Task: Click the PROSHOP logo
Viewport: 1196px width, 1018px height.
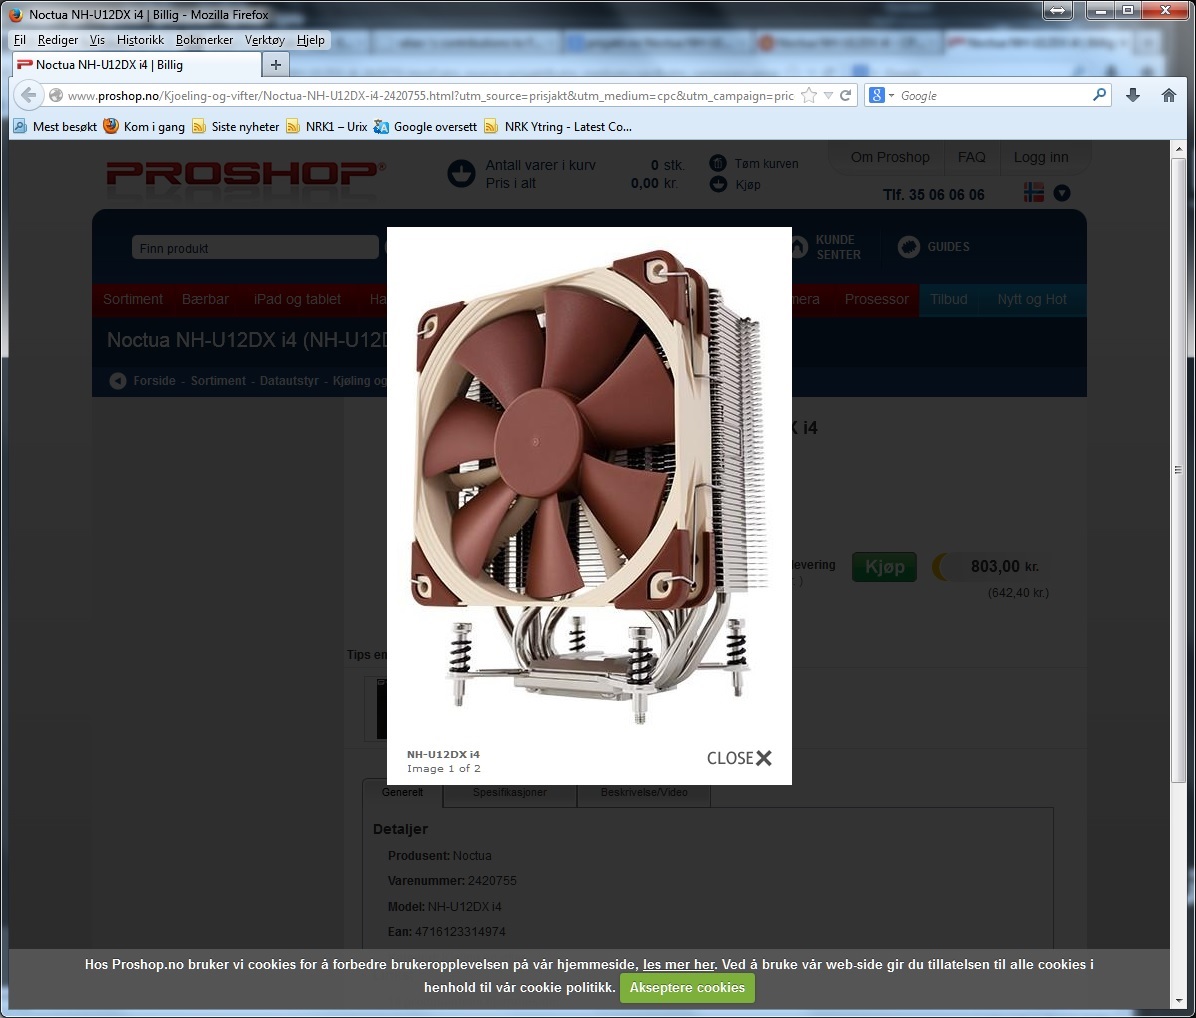Action: tap(246, 175)
